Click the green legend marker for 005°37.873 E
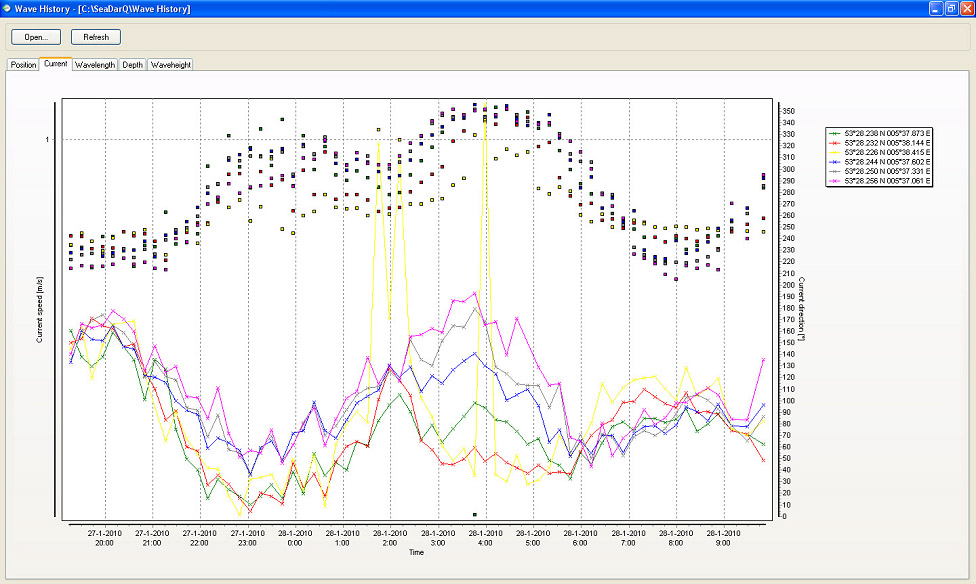The width and height of the screenshot is (976, 584). point(836,132)
